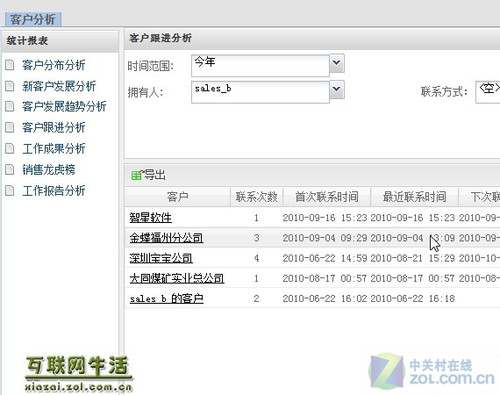
Task: Sort by the 首次联系时间 column header
Action: click(x=327, y=197)
